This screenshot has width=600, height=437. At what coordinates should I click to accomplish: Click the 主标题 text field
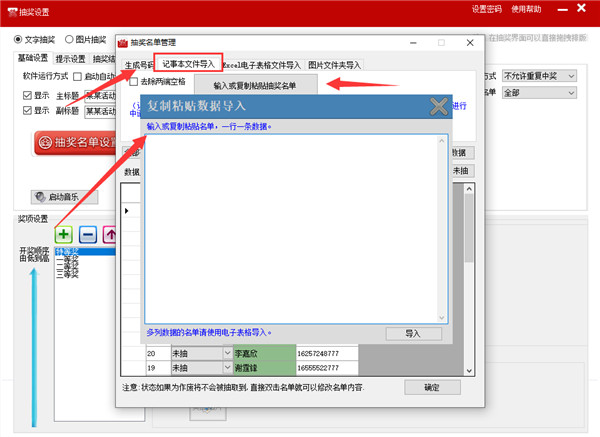[100, 96]
